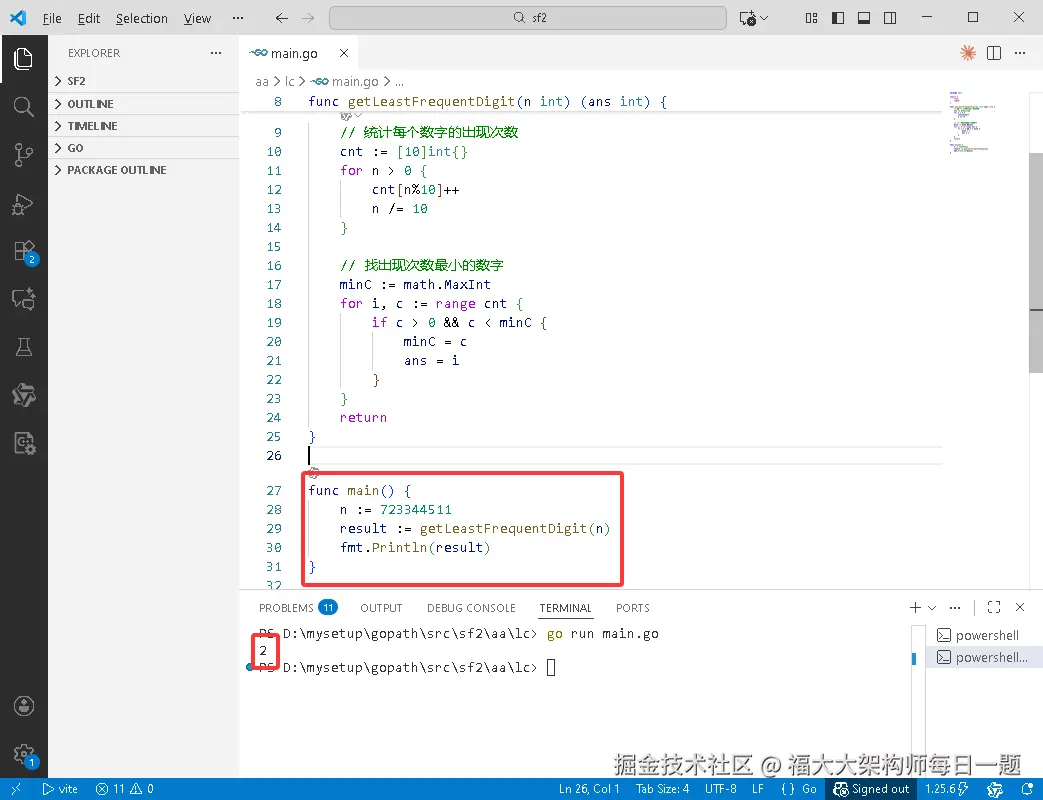Open the Selection menu
Screen dimensions: 1043x800
[142, 18]
